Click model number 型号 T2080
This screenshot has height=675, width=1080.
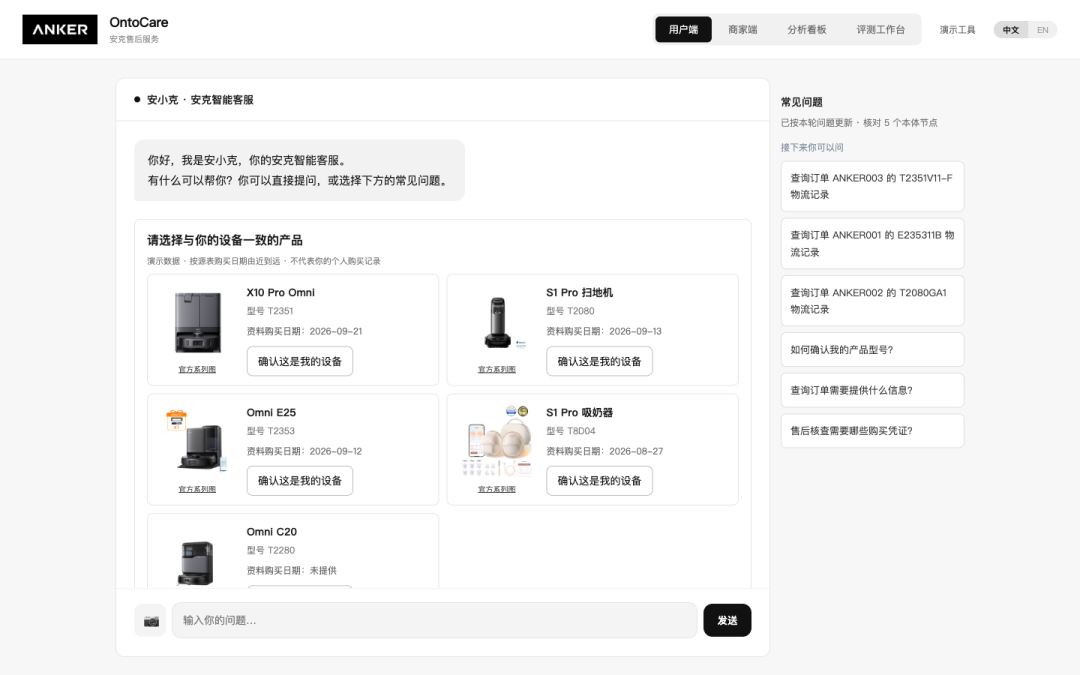(570, 311)
